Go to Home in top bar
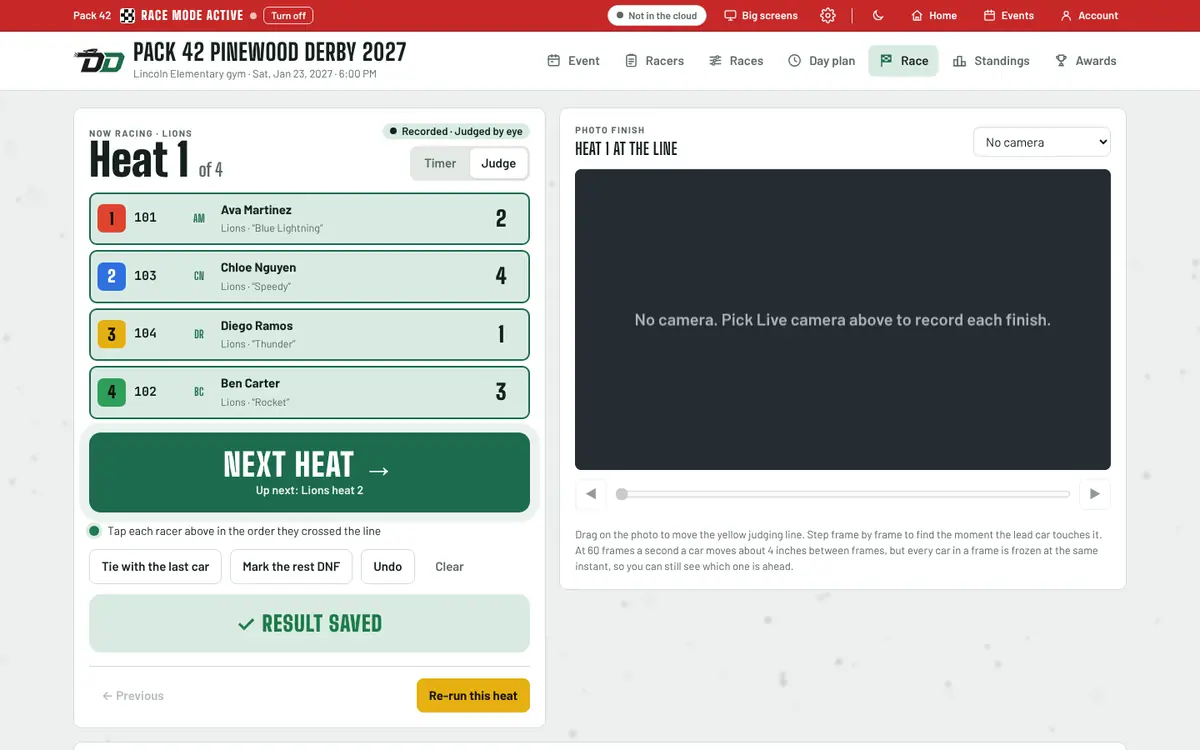Screen dimensions: 1200x750 coord(933,15)
